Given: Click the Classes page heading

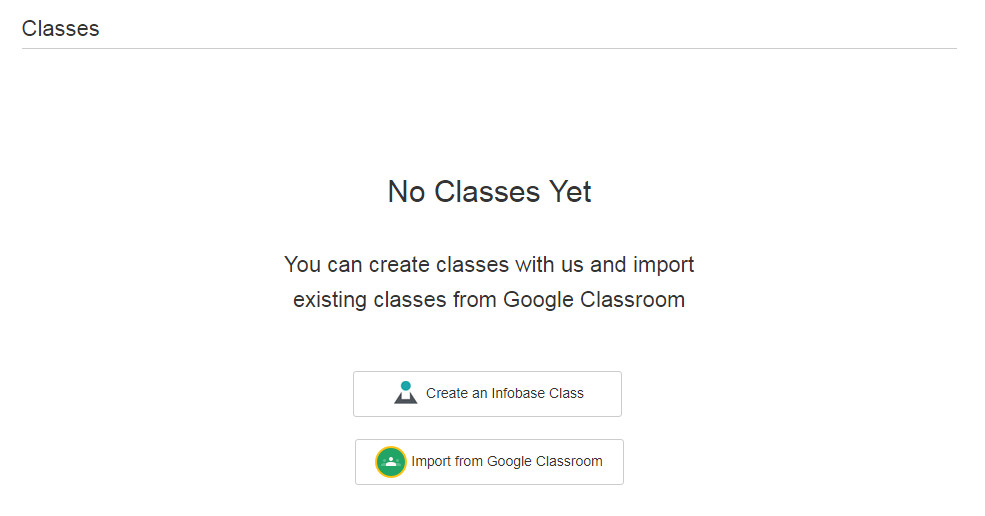Looking at the screenshot, I should [x=61, y=28].
